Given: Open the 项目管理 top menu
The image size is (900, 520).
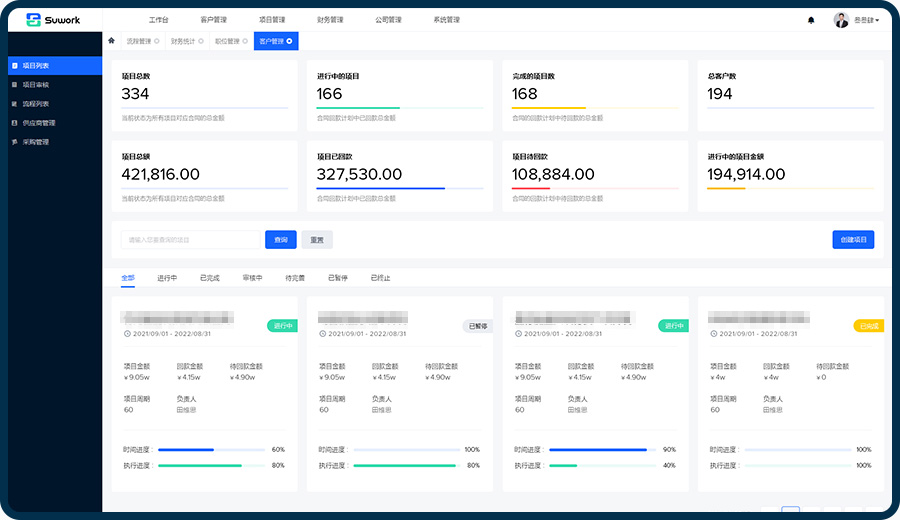Looking at the screenshot, I should click(272, 19).
